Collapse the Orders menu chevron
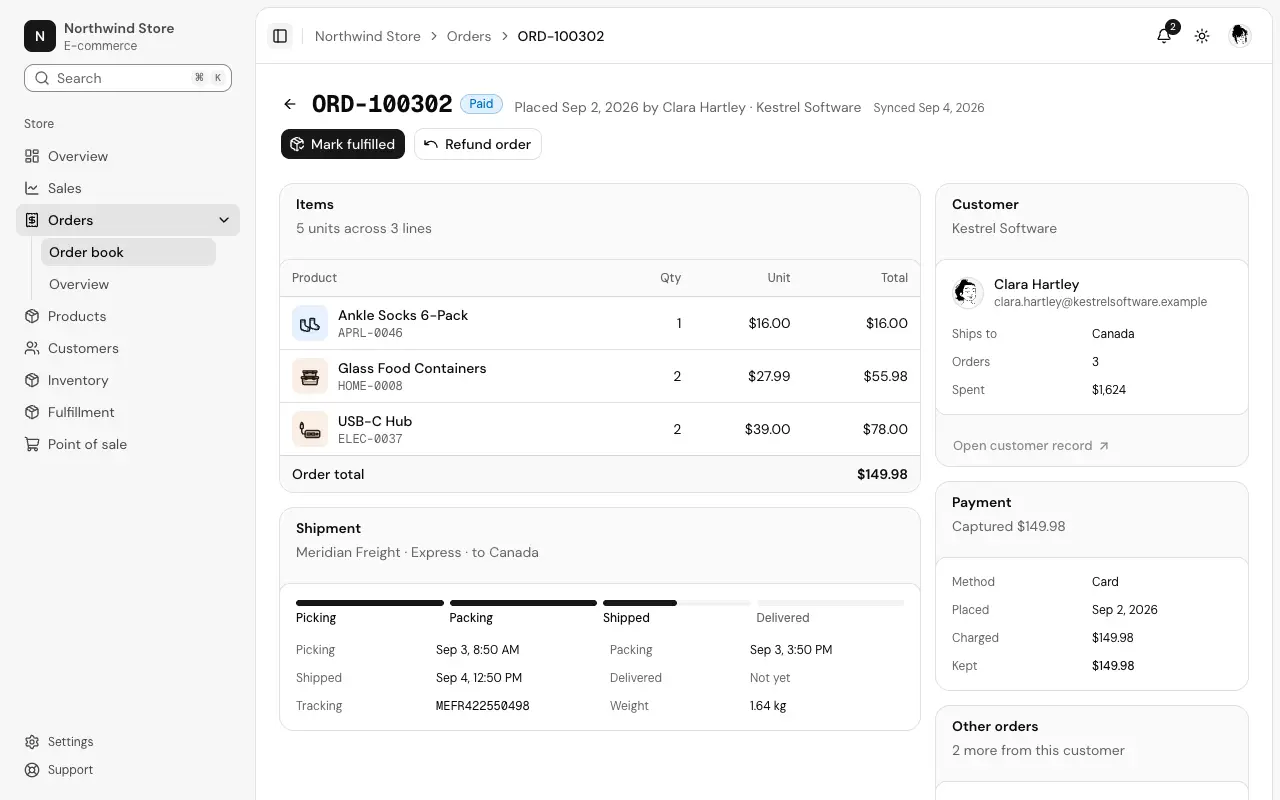The width and height of the screenshot is (1280, 800). point(224,220)
